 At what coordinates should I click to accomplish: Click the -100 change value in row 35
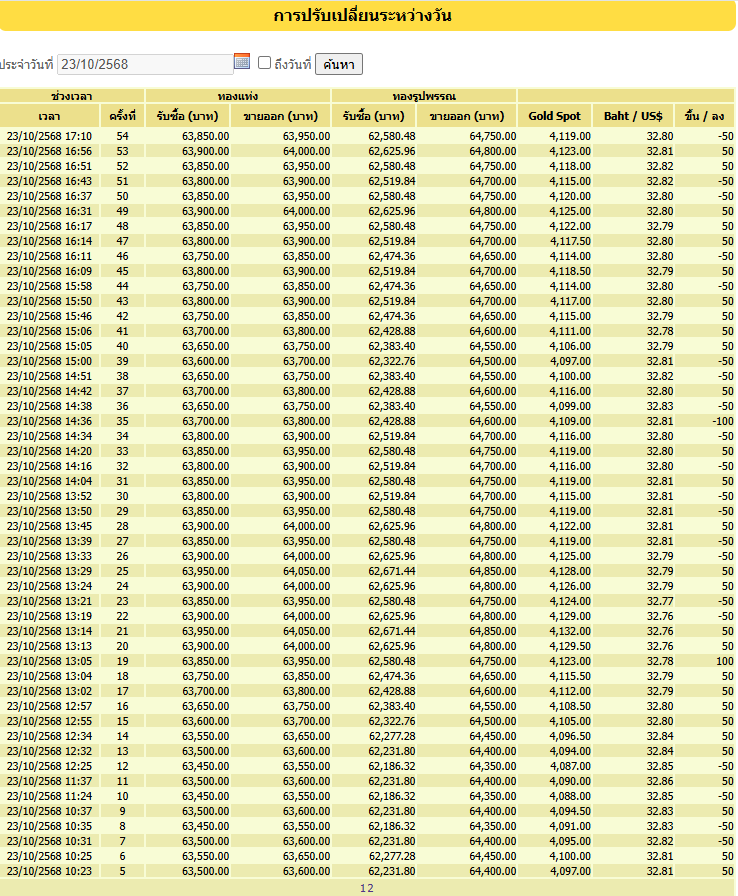click(723, 421)
